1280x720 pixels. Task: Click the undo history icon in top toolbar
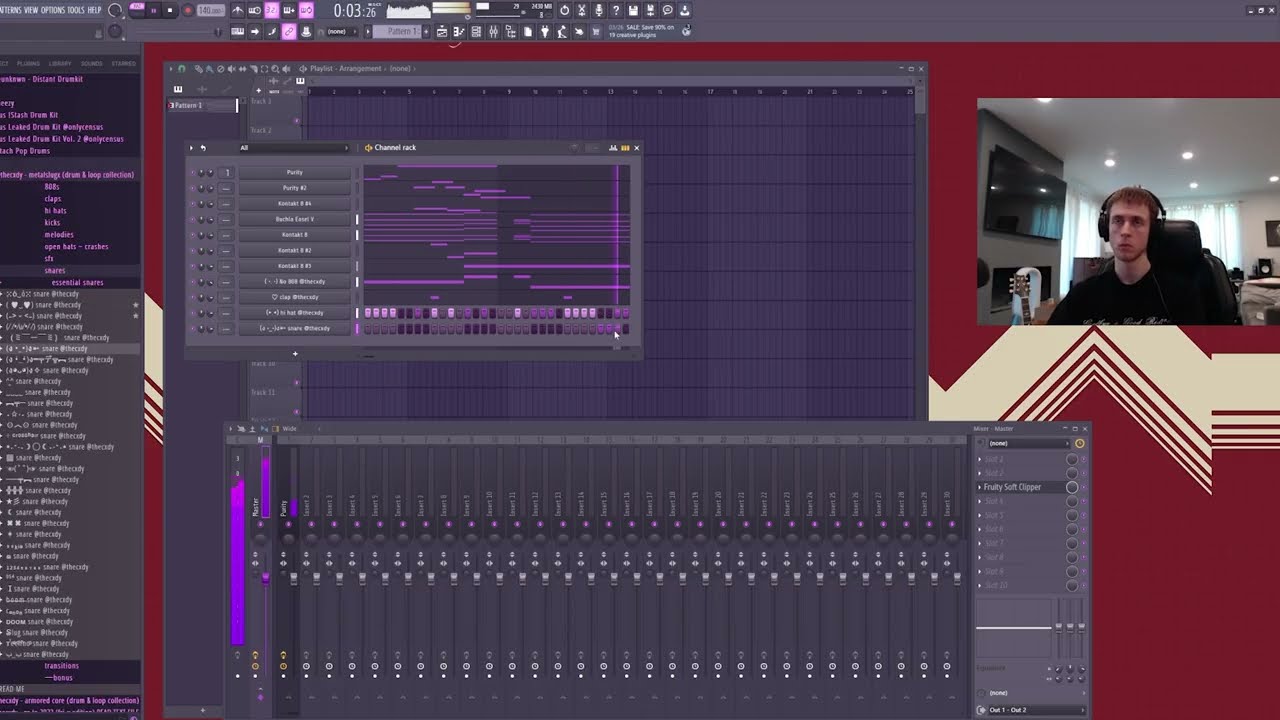pyautogui.click(x=565, y=10)
